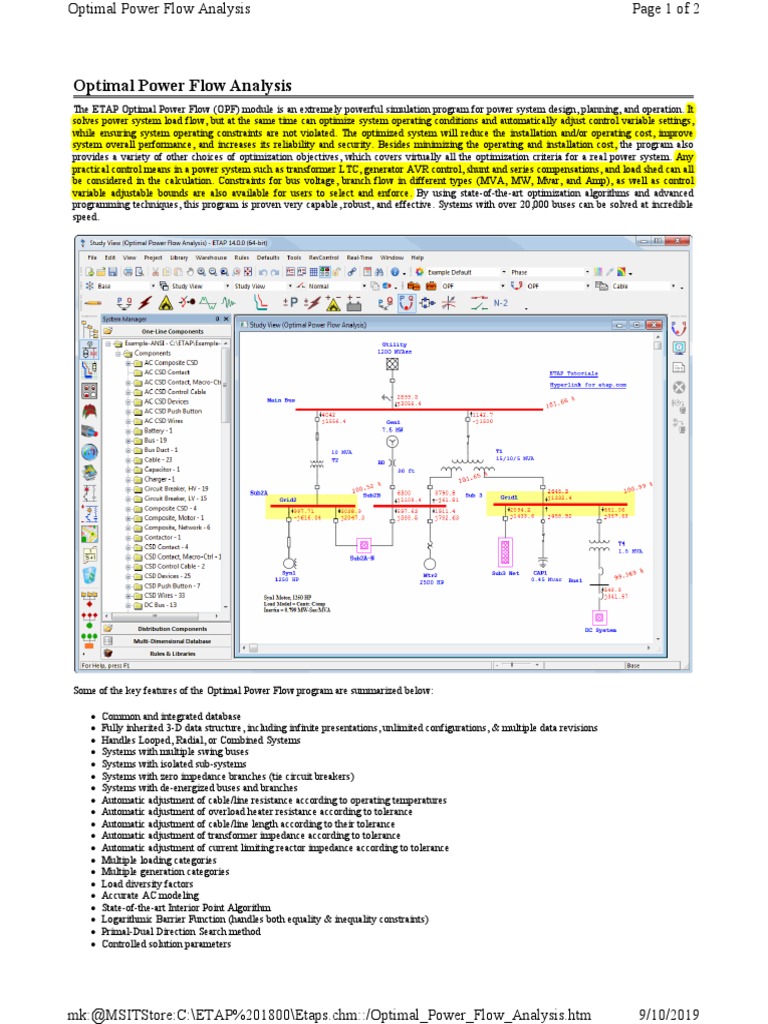Click the Utility grid symbol
This screenshot has width=768, height=1024.
392,364
